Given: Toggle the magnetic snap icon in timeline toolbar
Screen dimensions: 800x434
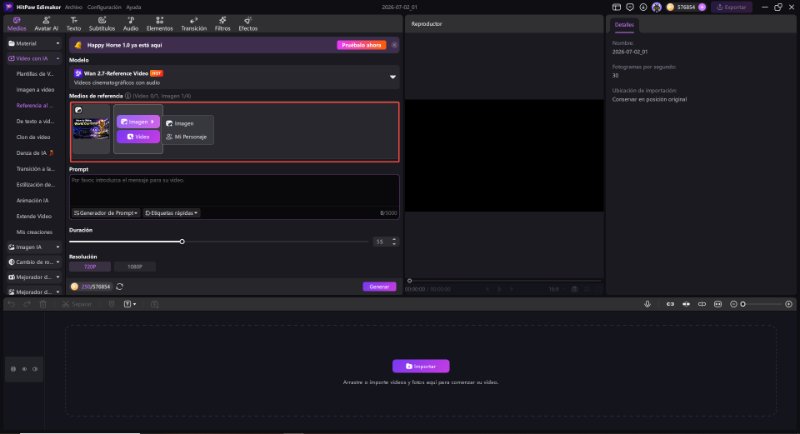Looking at the screenshot, I should [x=670, y=304].
